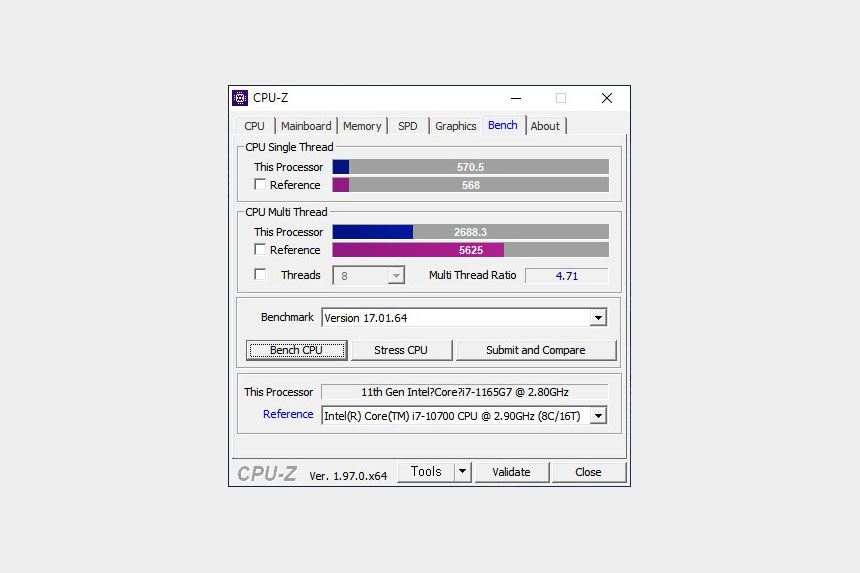Click Submit and Compare button
Viewport: 860px width, 573px height.
[536, 350]
